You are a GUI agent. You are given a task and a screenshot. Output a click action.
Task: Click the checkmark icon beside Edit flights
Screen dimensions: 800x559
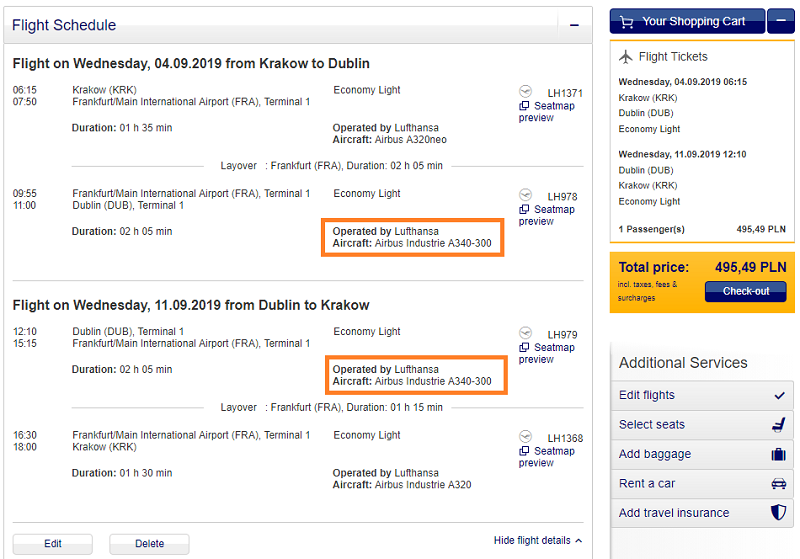click(780, 395)
